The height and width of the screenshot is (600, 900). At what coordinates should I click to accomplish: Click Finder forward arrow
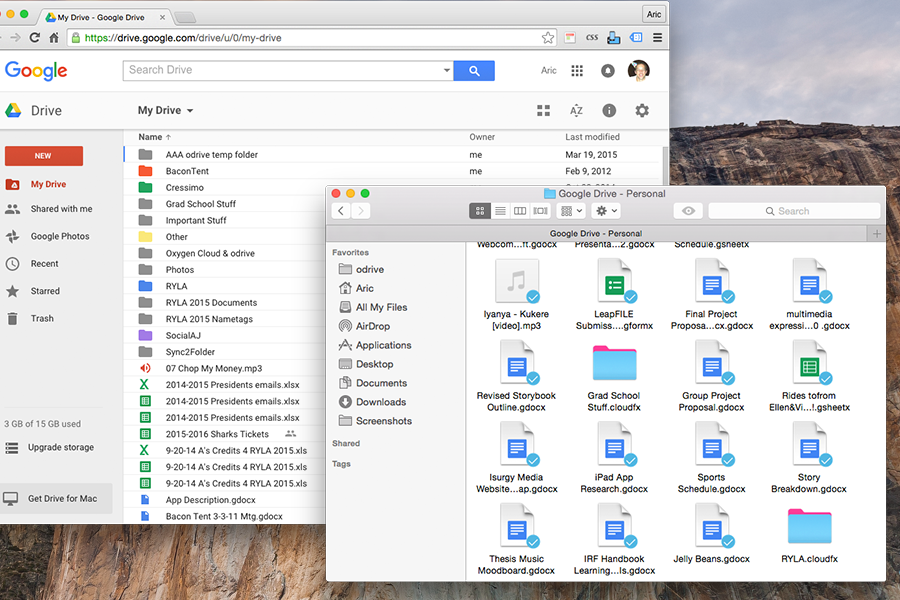360,211
